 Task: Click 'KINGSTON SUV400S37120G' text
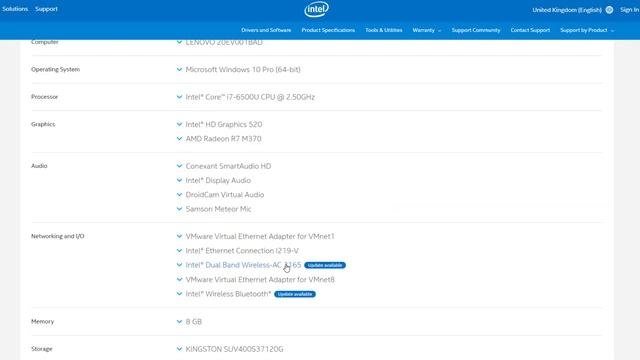coord(234,349)
